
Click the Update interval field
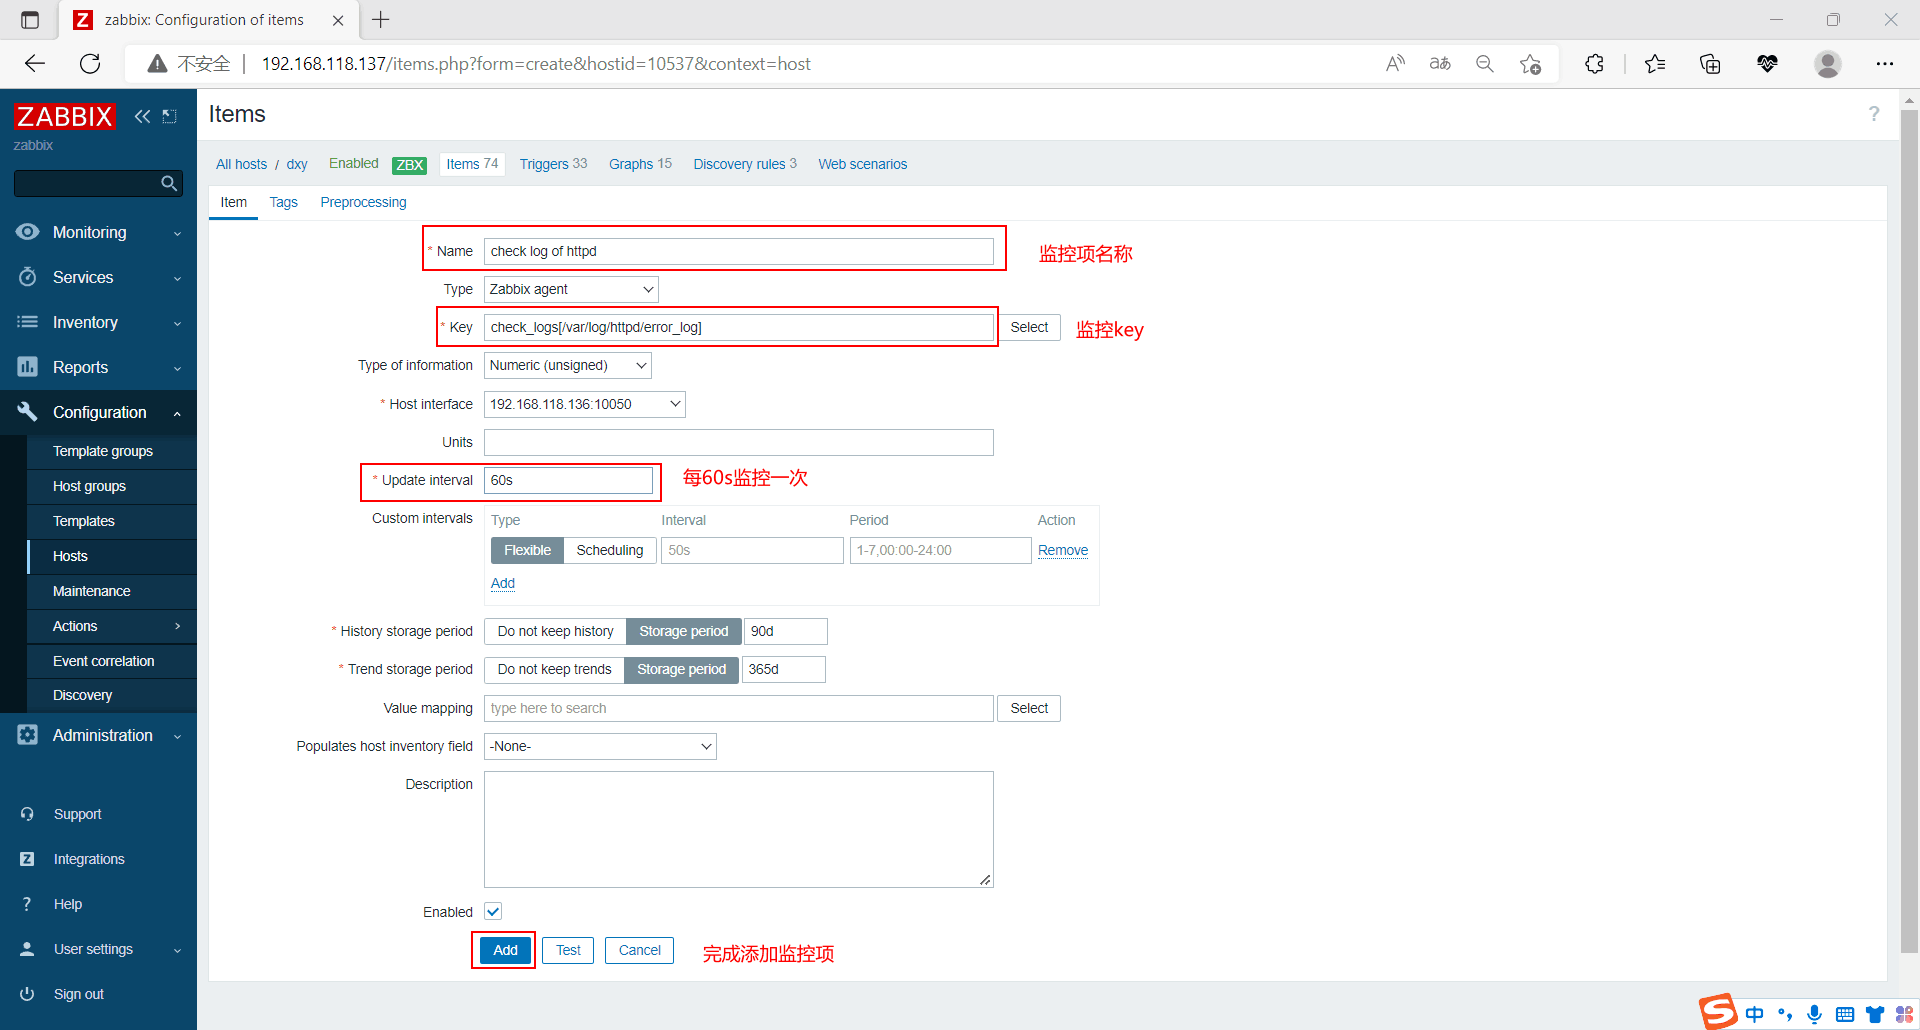pyautogui.click(x=568, y=480)
